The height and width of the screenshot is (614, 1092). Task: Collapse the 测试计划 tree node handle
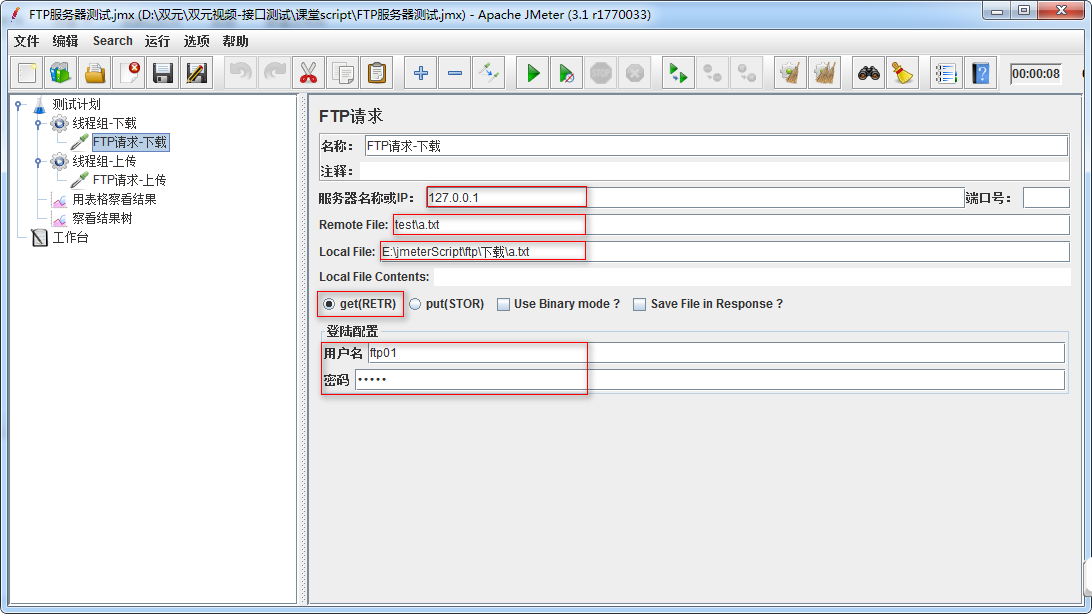19,105
